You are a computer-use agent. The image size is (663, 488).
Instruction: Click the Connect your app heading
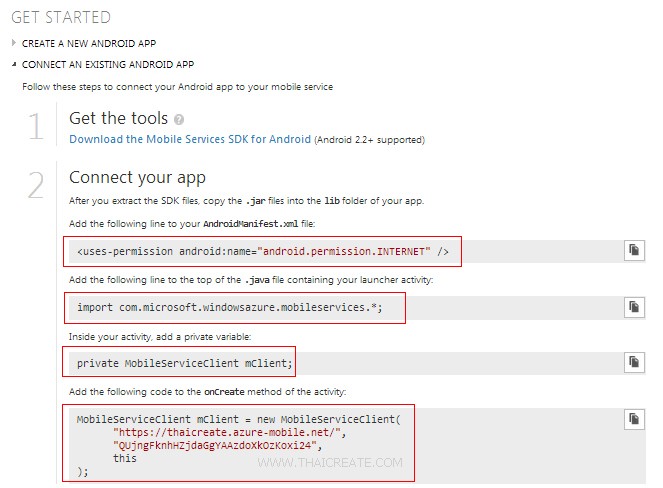137,177
